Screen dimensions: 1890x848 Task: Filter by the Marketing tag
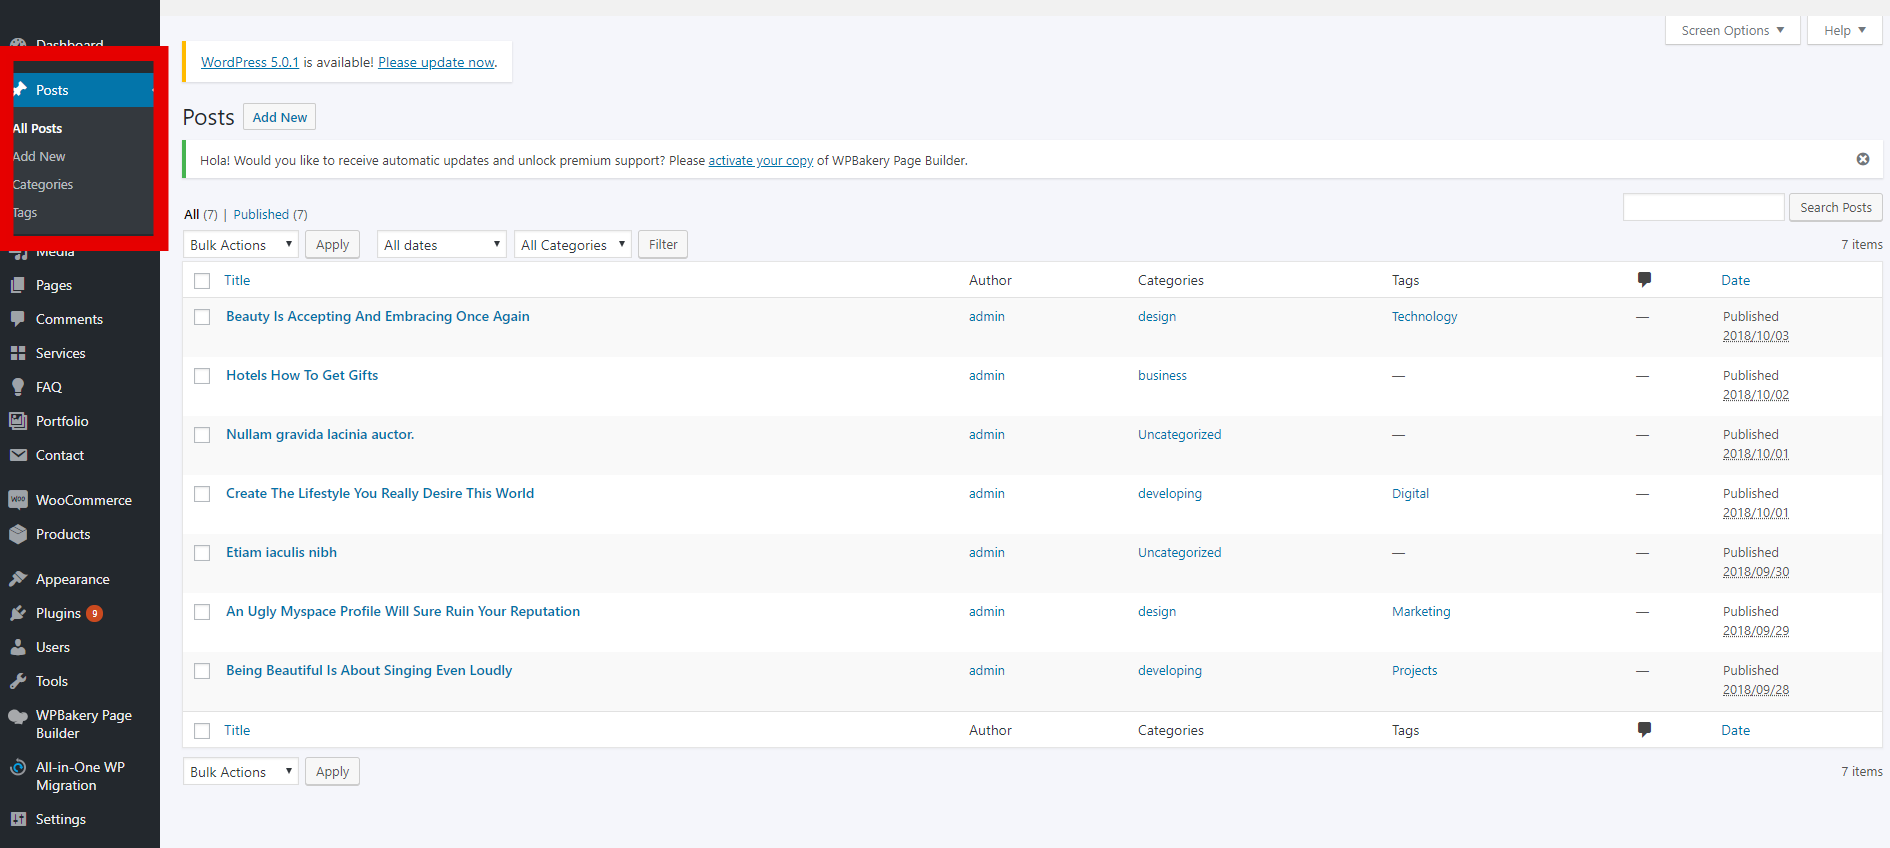click(x=1421, y=611)
